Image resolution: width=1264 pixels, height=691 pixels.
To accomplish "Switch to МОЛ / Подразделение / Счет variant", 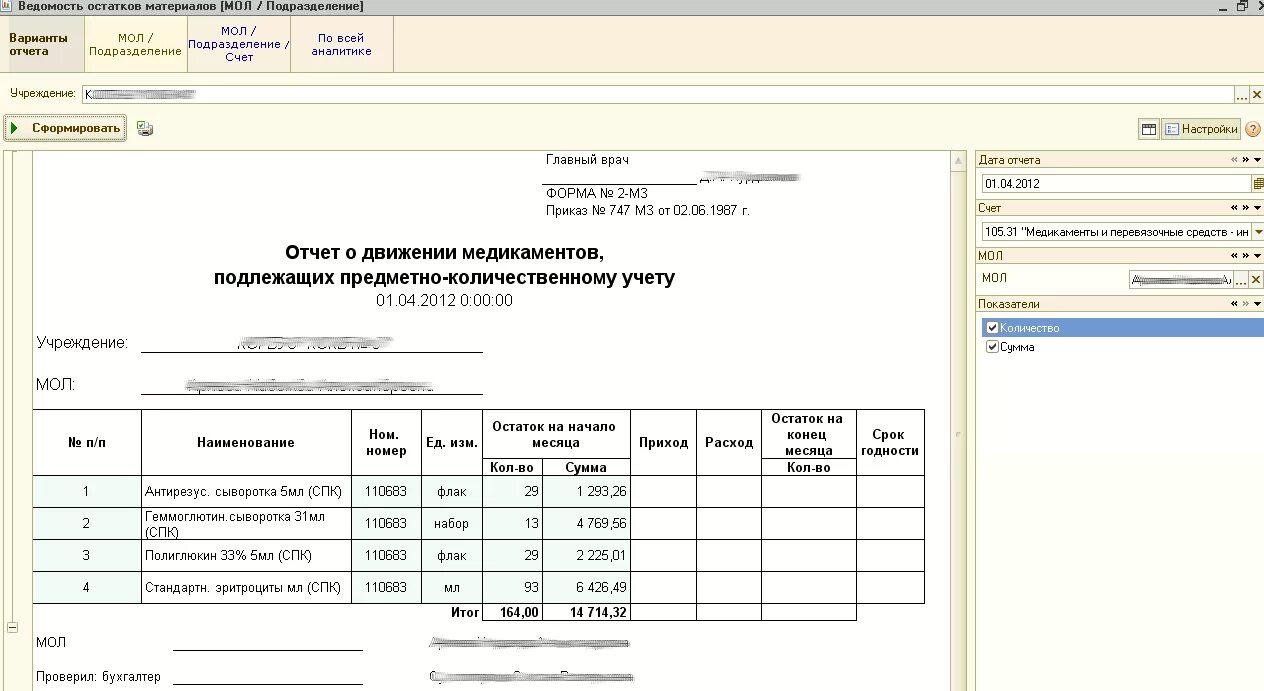I will [239, 45].
